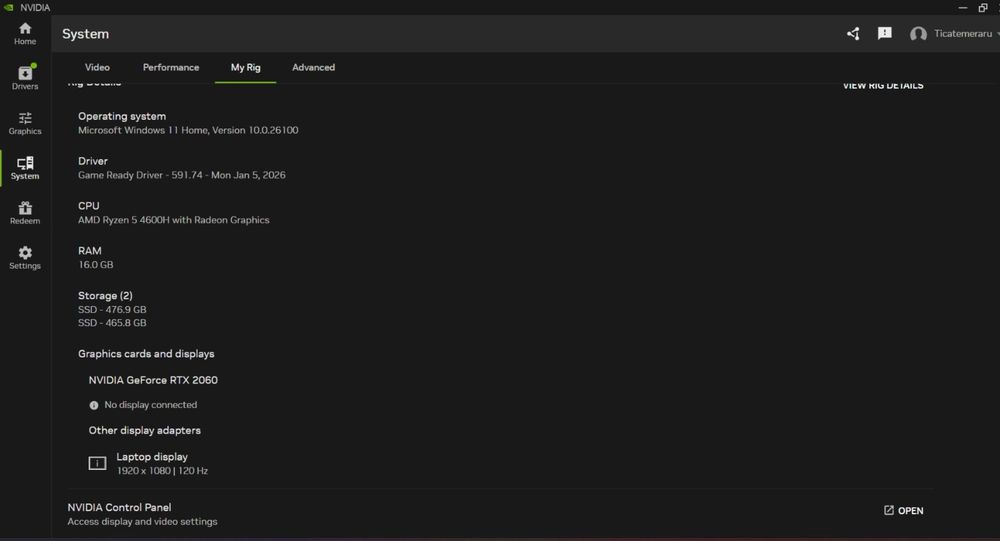
Task: Click the No display connected info icon
Action: click(x=94, y=405)
